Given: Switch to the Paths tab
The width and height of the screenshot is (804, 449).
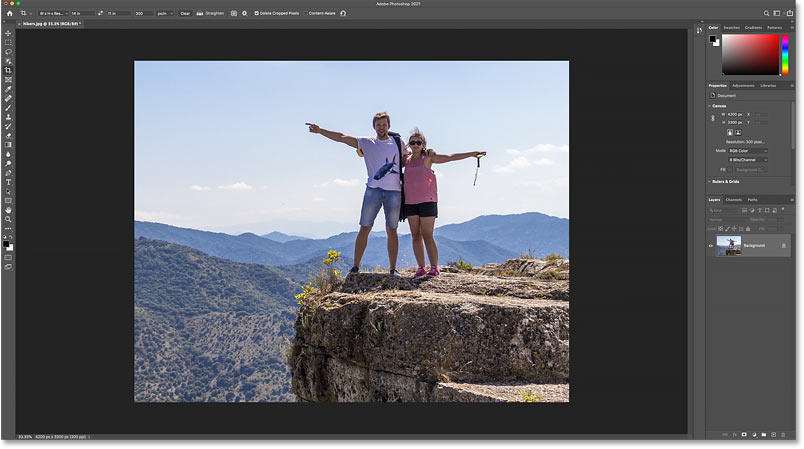Looking at the screenshot, I should tap(752, 200).
